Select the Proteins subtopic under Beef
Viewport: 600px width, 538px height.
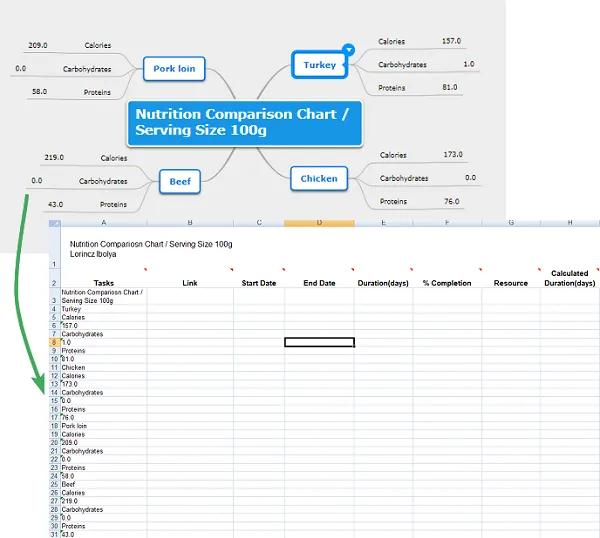(113, 204)
